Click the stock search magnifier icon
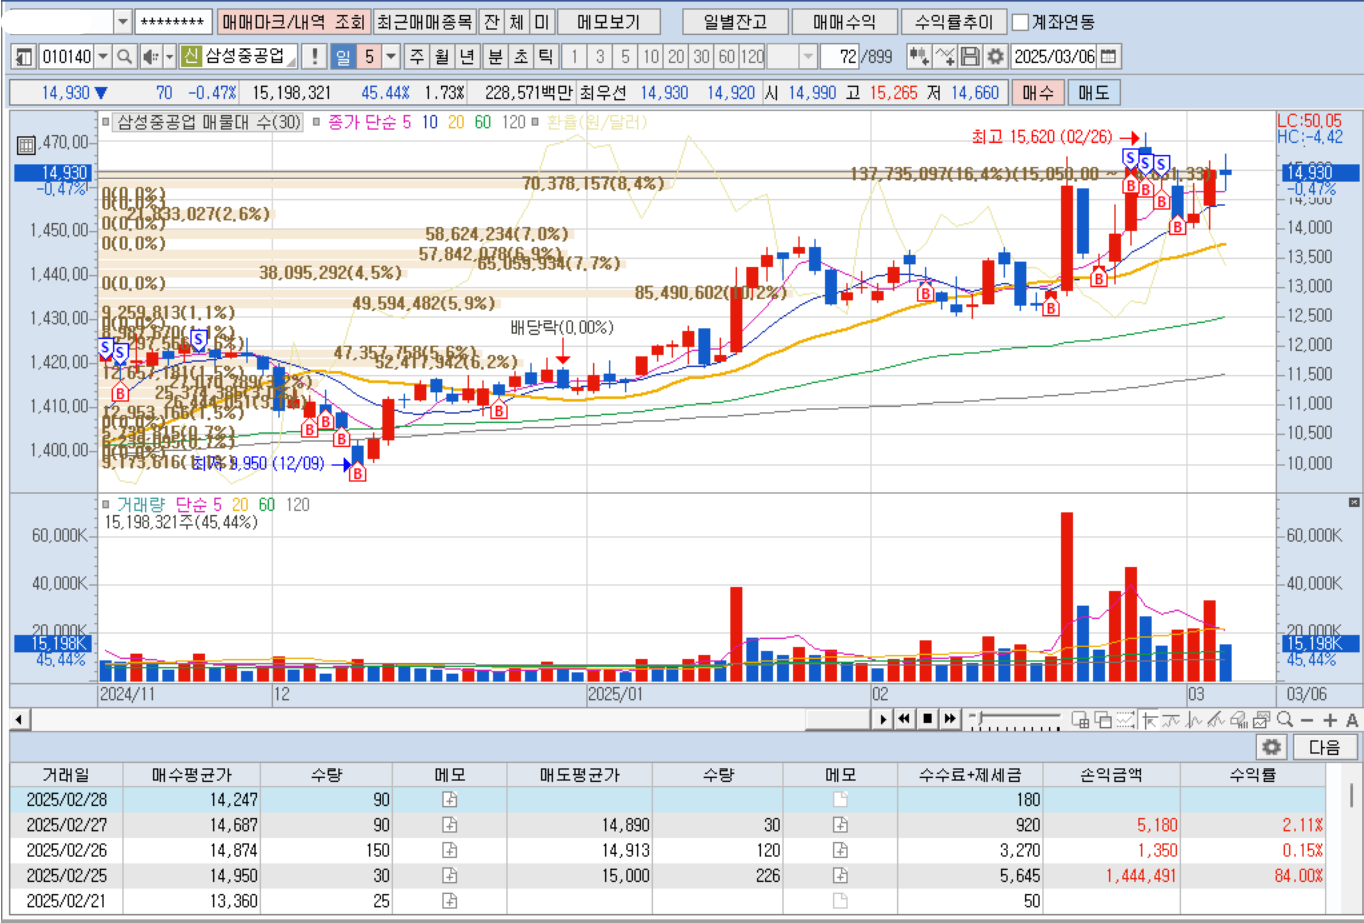Viewport: 1364px width, 923px height. [125, 56]
